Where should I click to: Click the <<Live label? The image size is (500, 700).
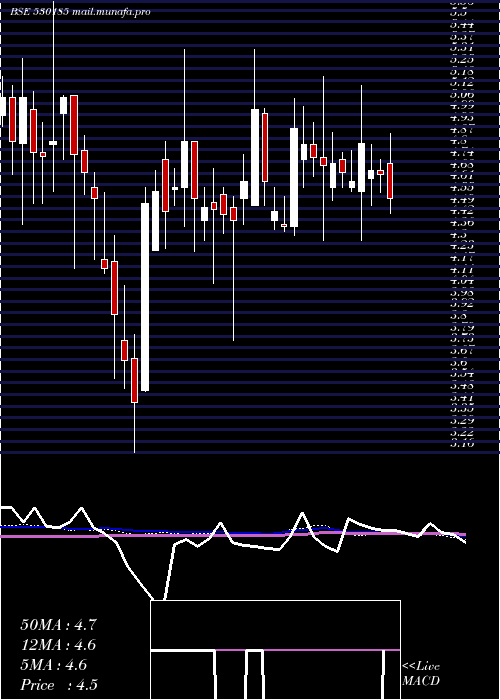(x=421, y=667)
